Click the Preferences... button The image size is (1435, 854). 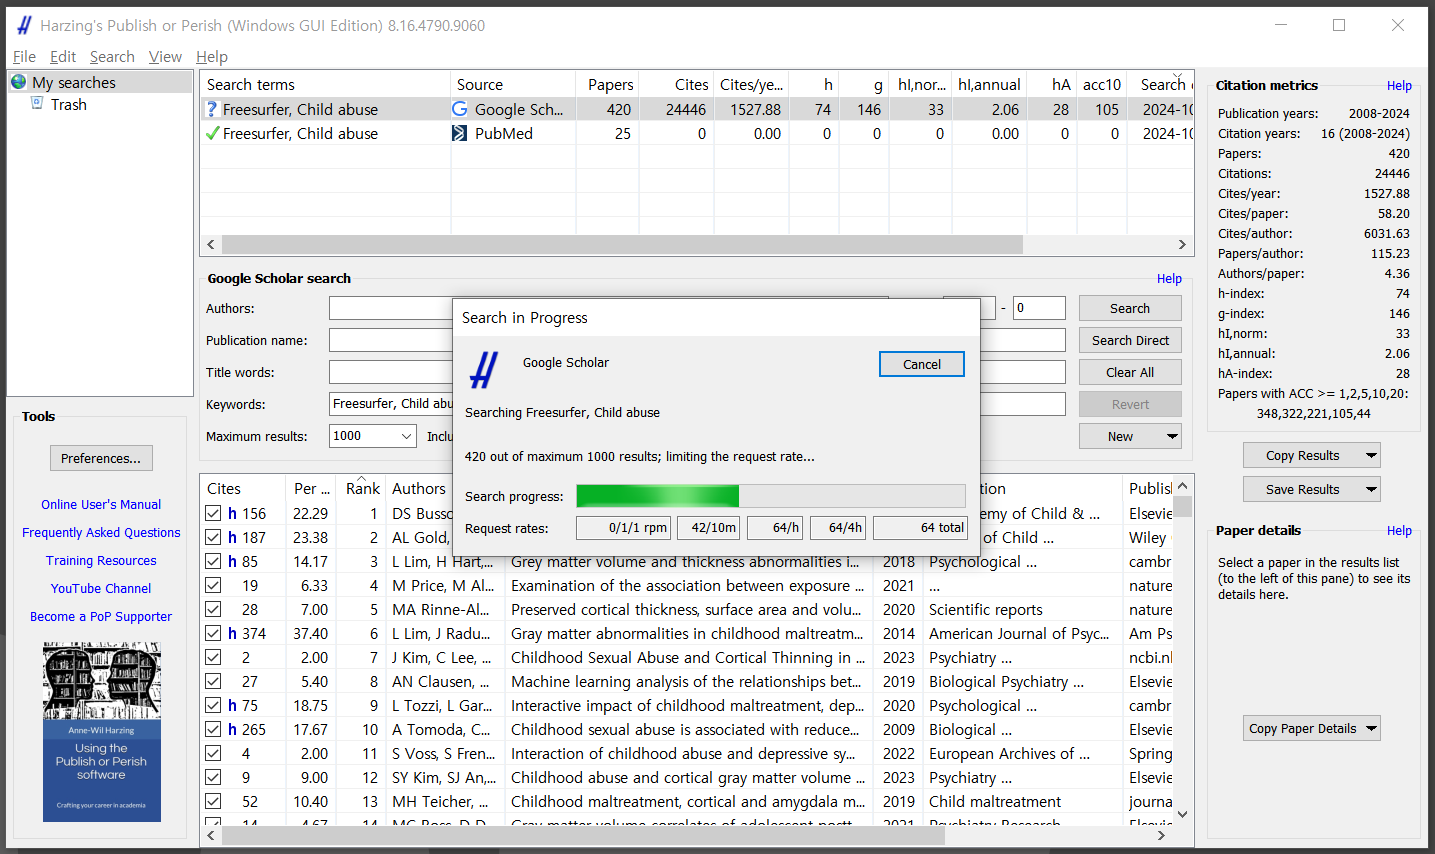pos(101,458)
